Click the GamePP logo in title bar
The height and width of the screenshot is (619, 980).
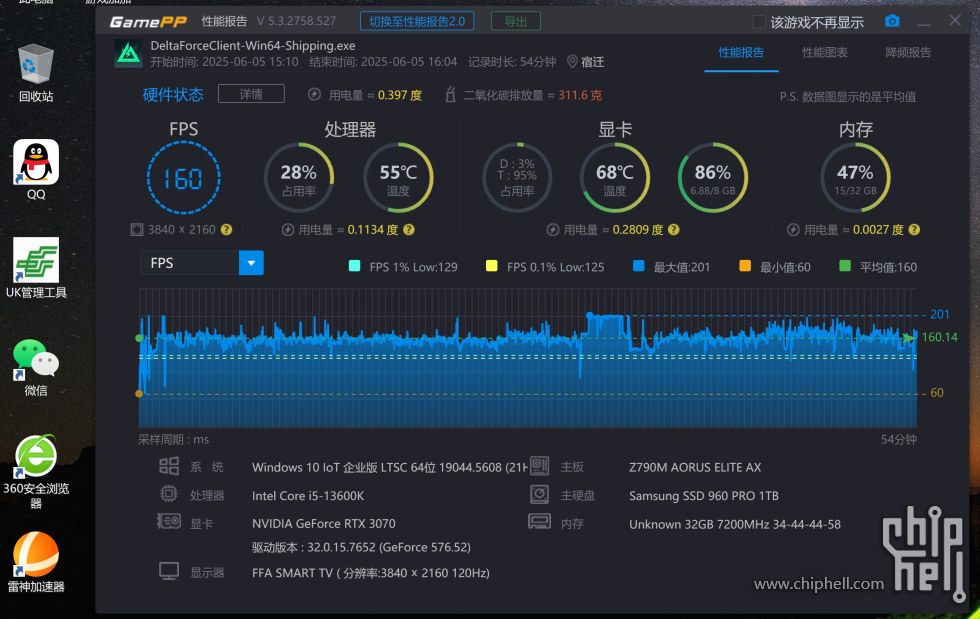(x=148, y=22)
